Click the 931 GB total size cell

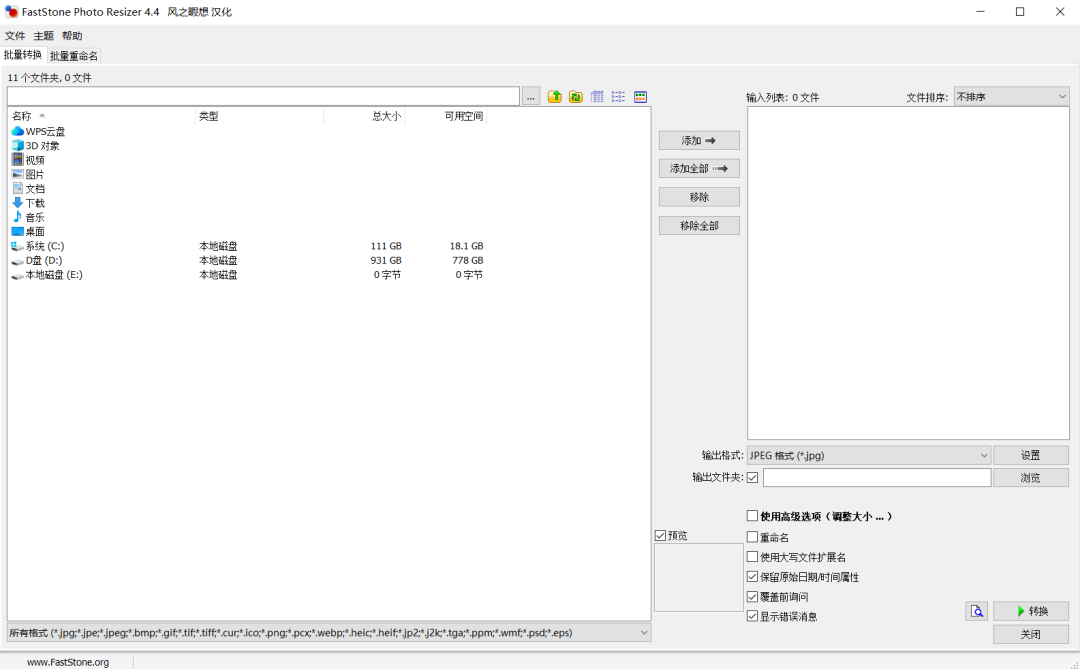(x=386, y=260)
